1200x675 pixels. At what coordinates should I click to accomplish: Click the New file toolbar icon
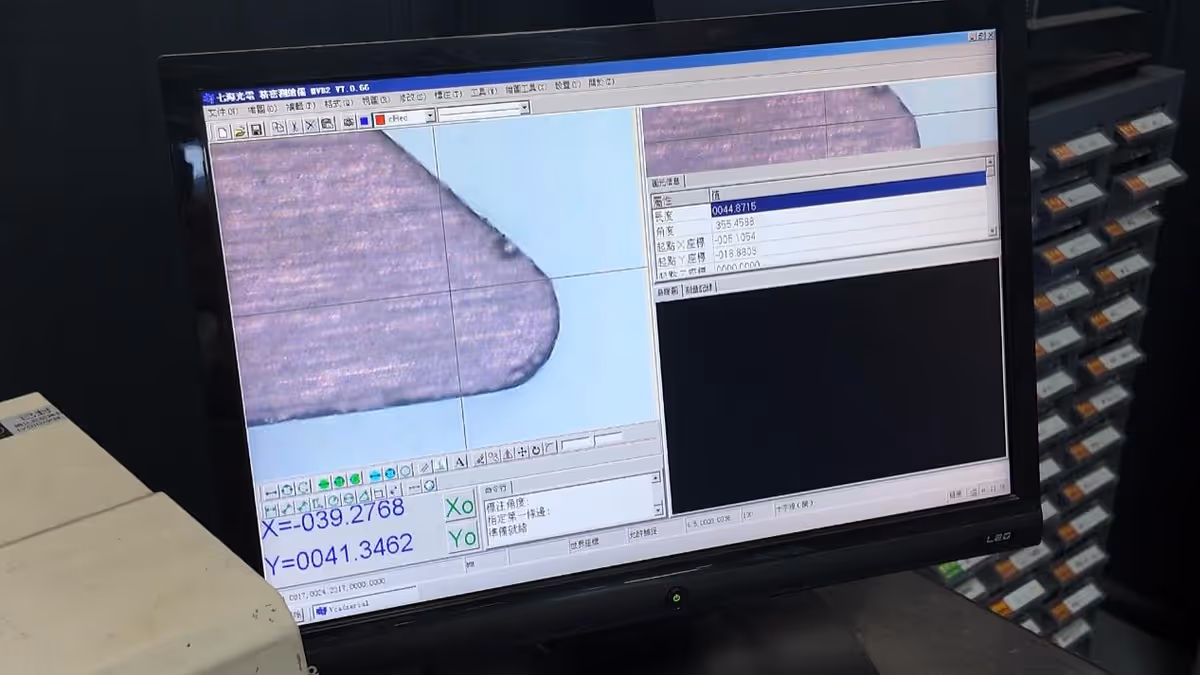[x=222, y=132]
